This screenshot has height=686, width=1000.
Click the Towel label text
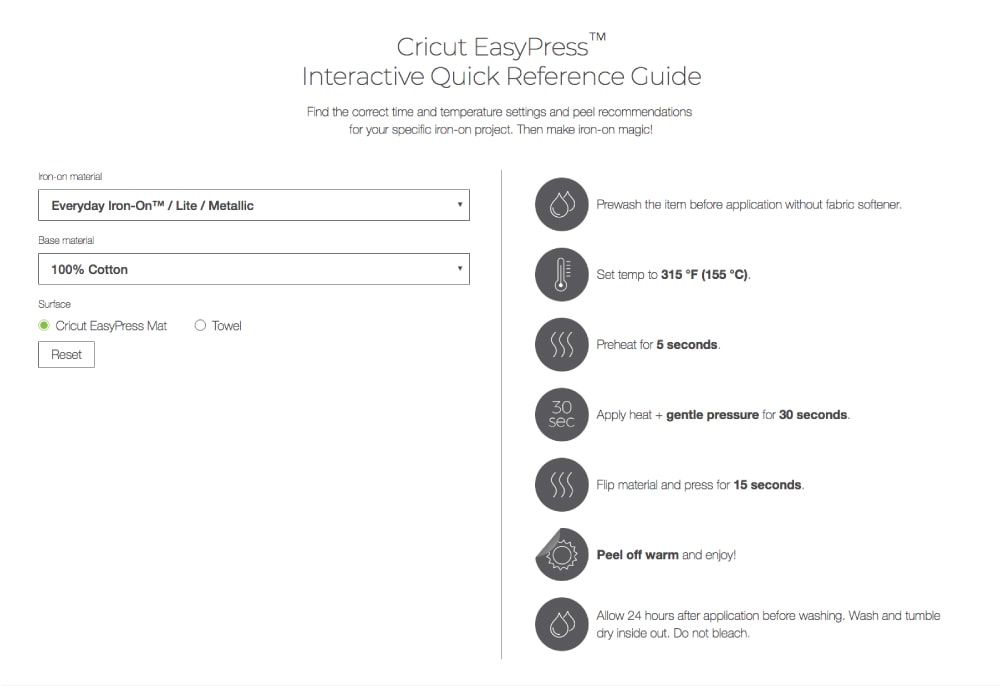227,326
